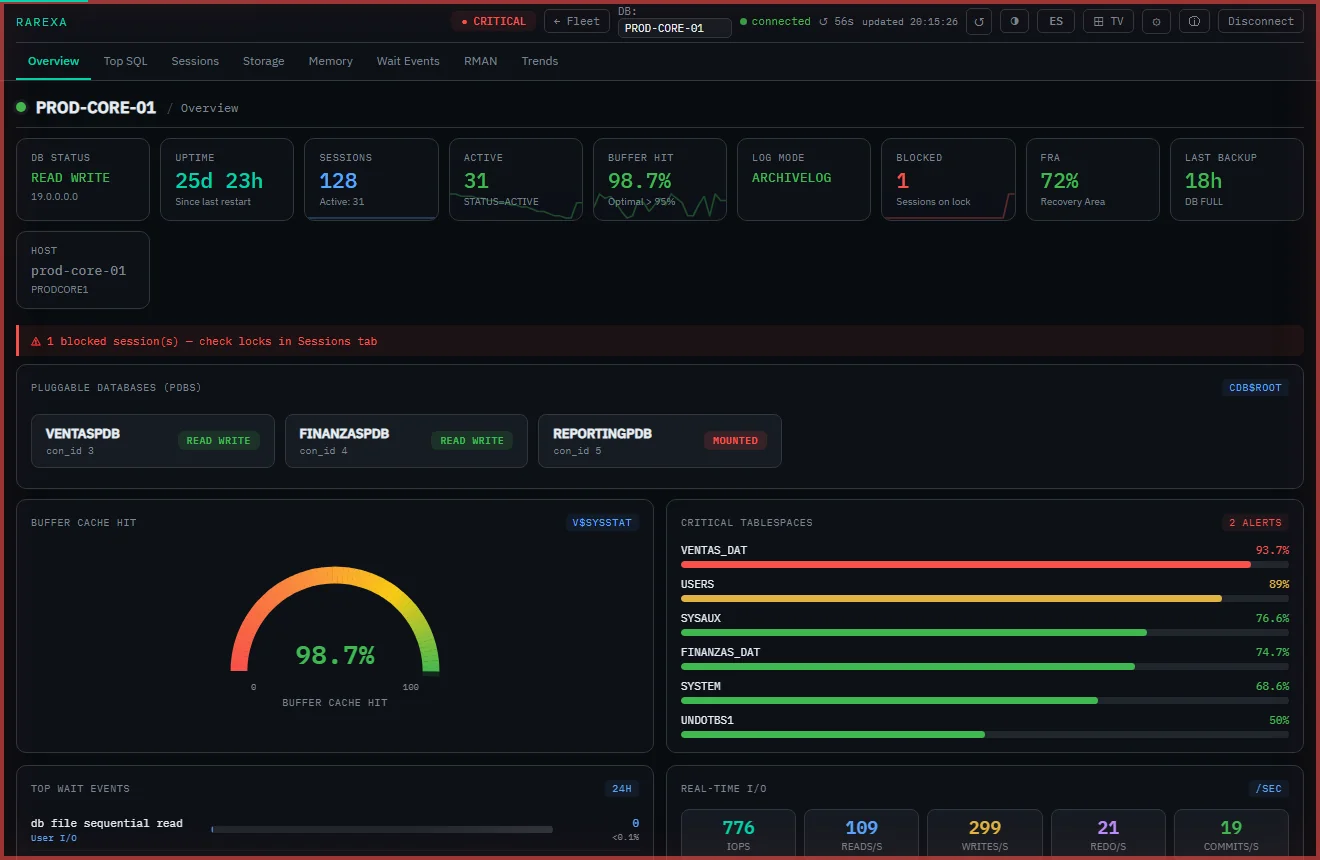This screenshot has height=860, width=1320.
Task: Click the 21 REDO/S tile
Action: [1108, 834]
